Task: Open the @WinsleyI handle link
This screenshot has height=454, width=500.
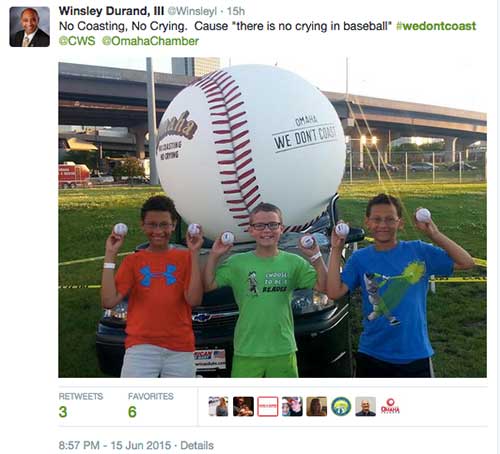Action: click(192, 11)
